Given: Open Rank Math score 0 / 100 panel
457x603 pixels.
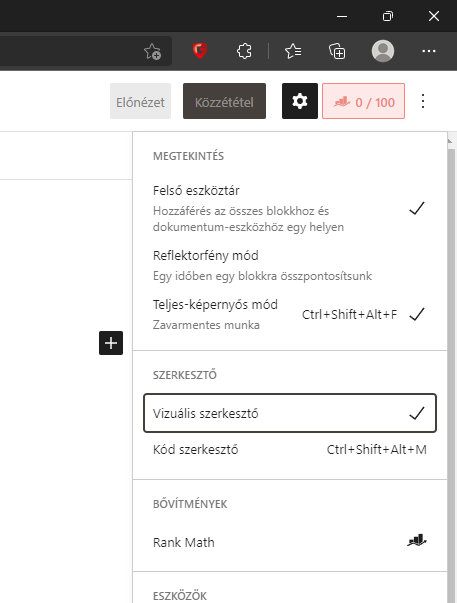Looking at the screenshot, I should pyautogui.click(x=364, y=101).
